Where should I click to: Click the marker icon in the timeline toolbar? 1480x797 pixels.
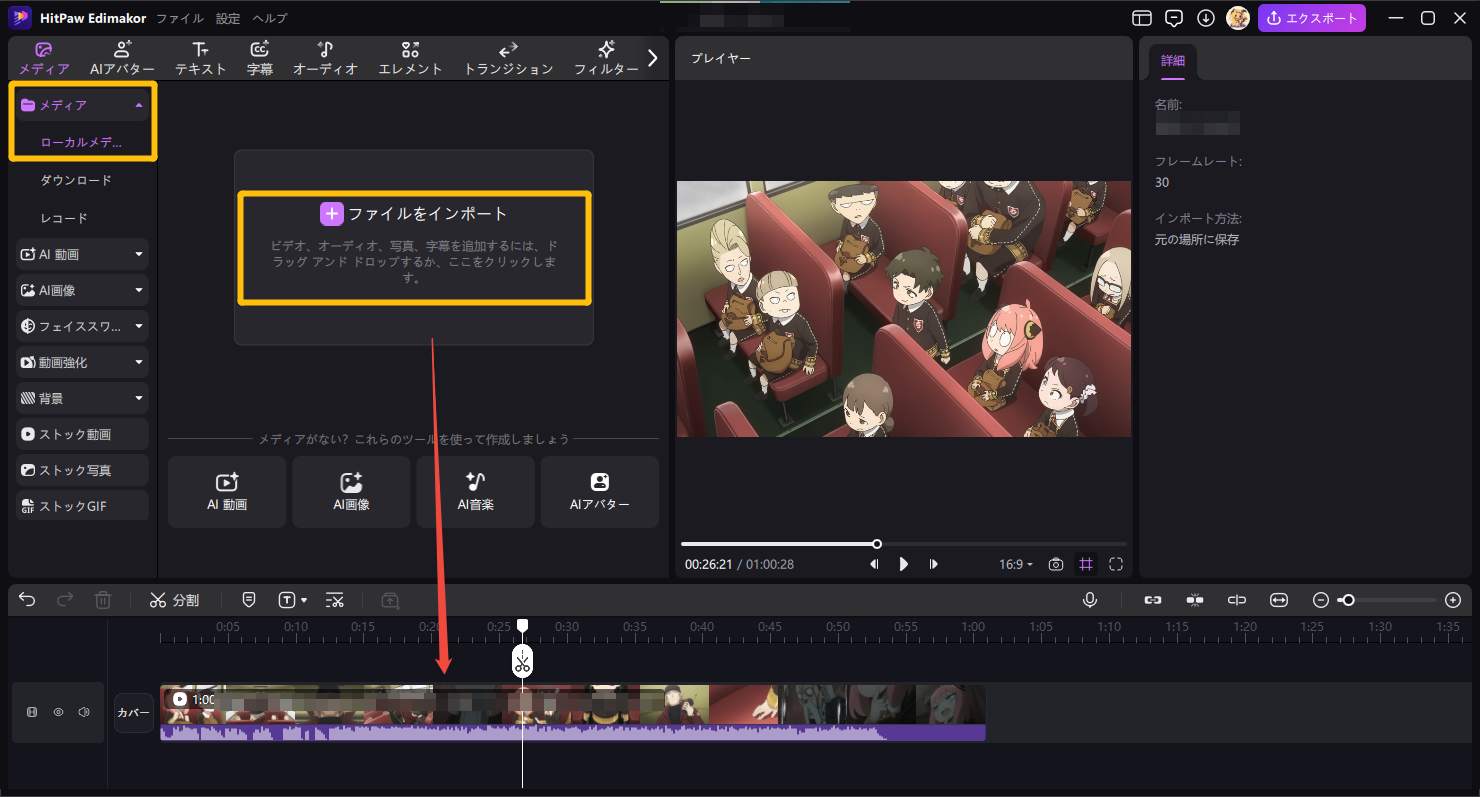[248, 600]
